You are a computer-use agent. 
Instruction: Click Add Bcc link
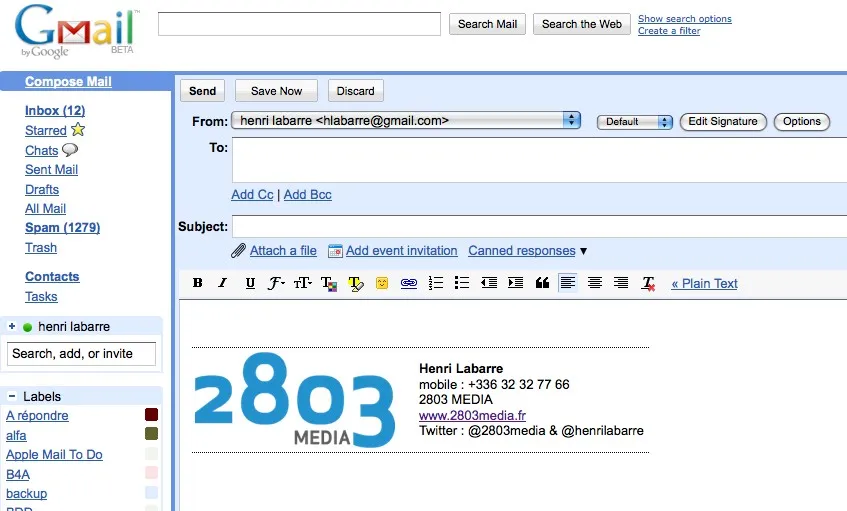click(307, 194)
